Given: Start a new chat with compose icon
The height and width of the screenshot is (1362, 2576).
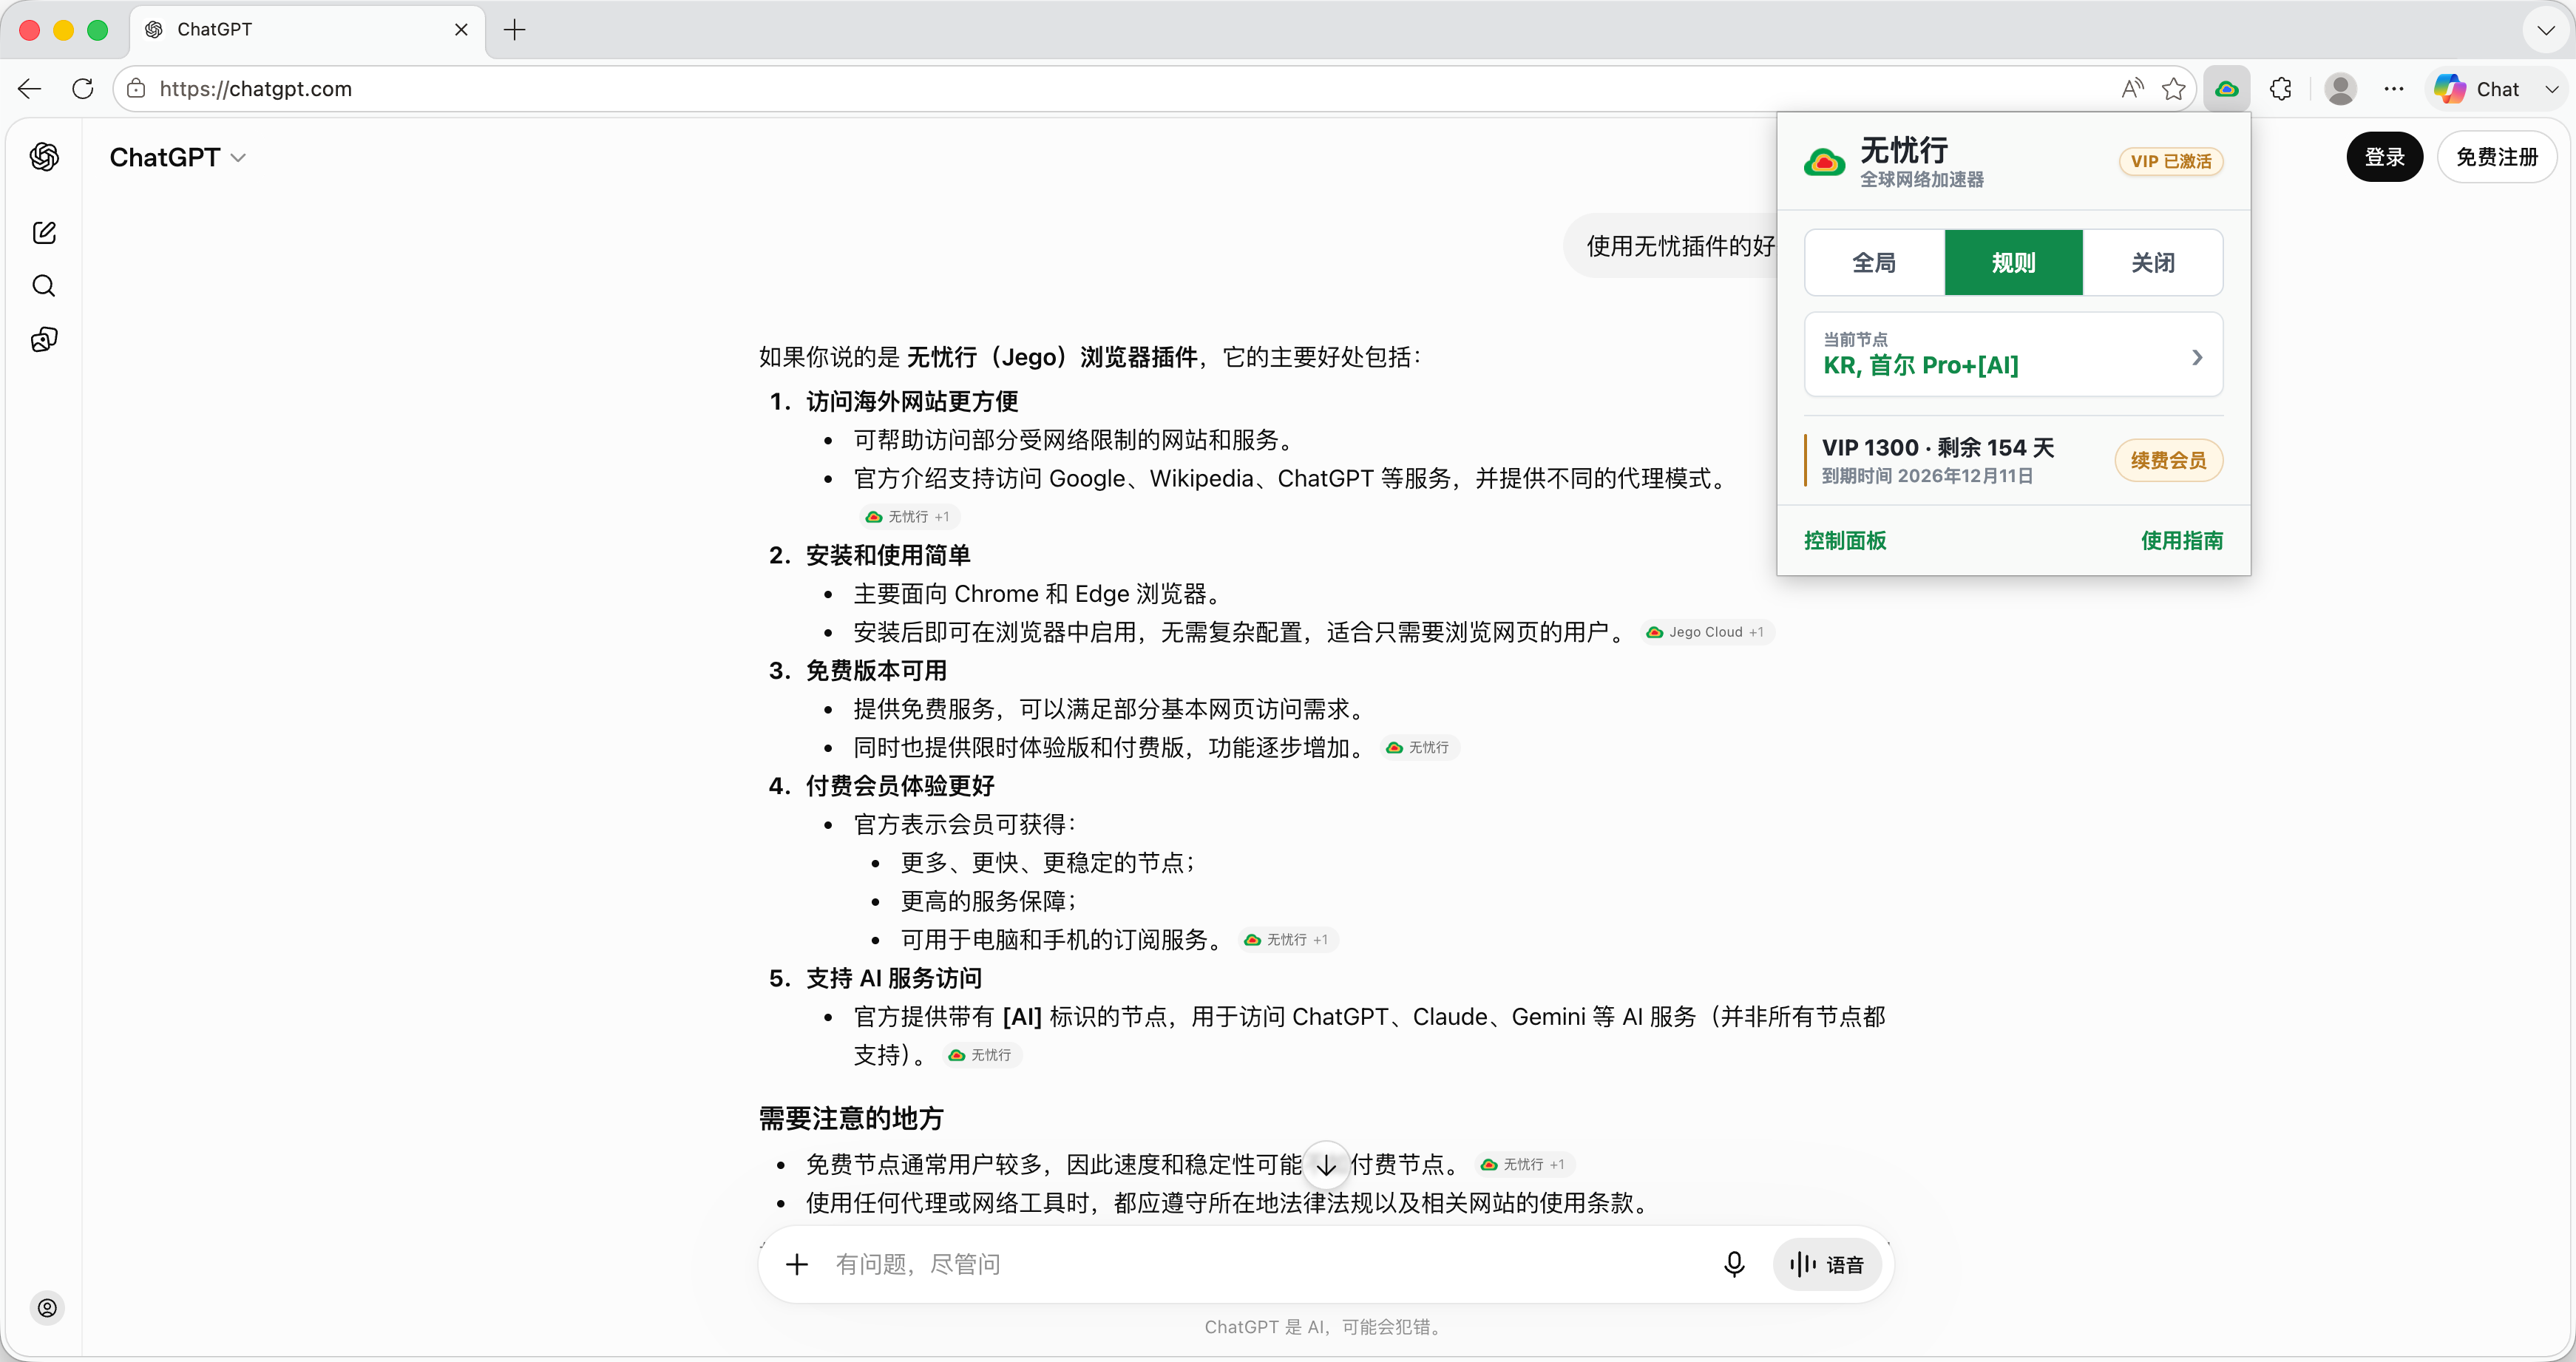Looking at the screenshot, I should tap(44, 233).
